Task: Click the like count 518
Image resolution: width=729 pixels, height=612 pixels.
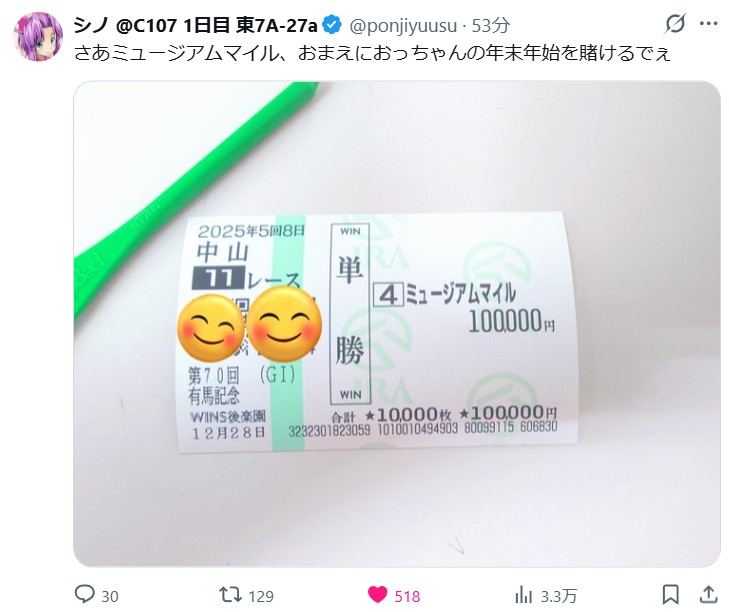Action: click(x=407, y=596)
